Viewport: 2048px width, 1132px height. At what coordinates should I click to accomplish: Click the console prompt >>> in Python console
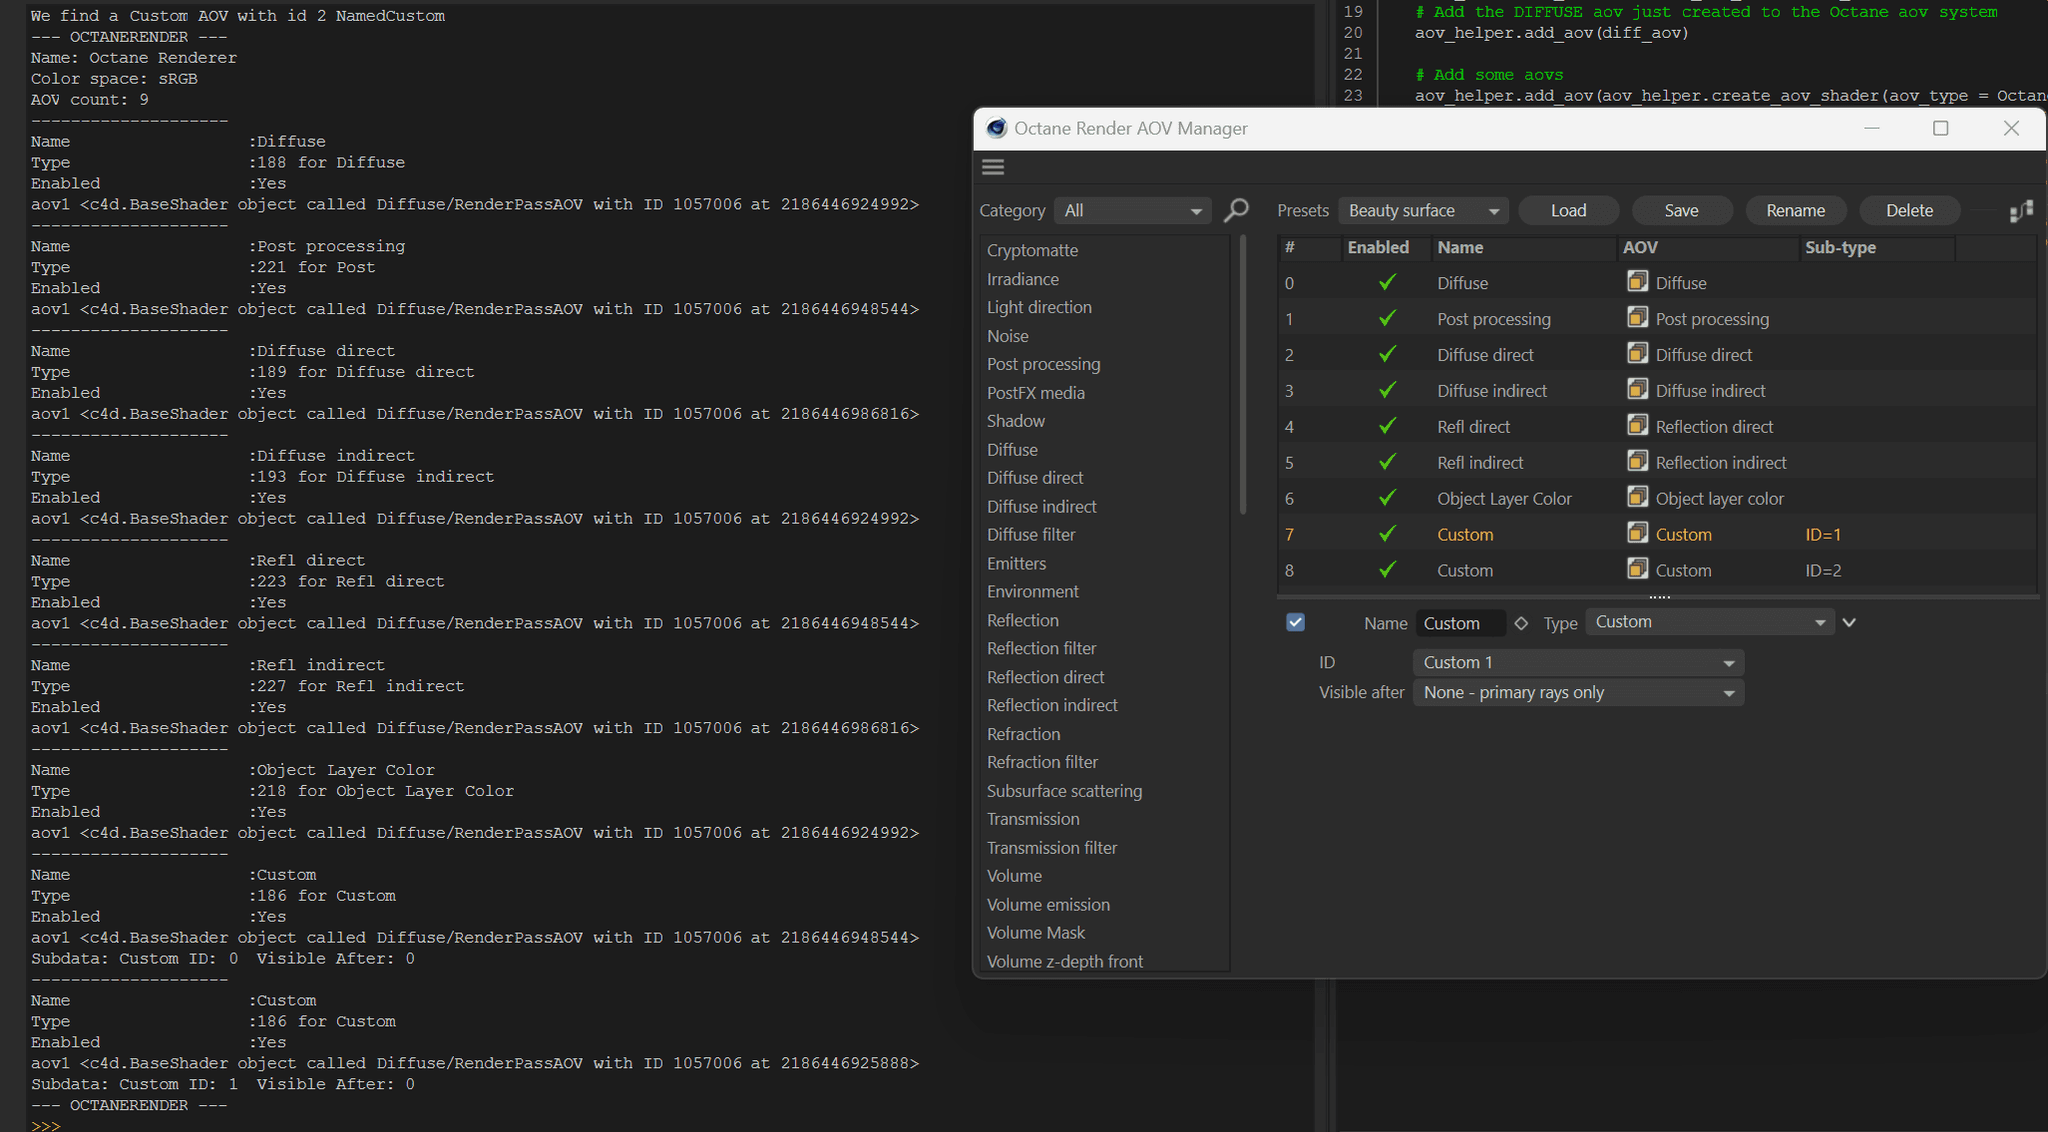(45, 1125)
